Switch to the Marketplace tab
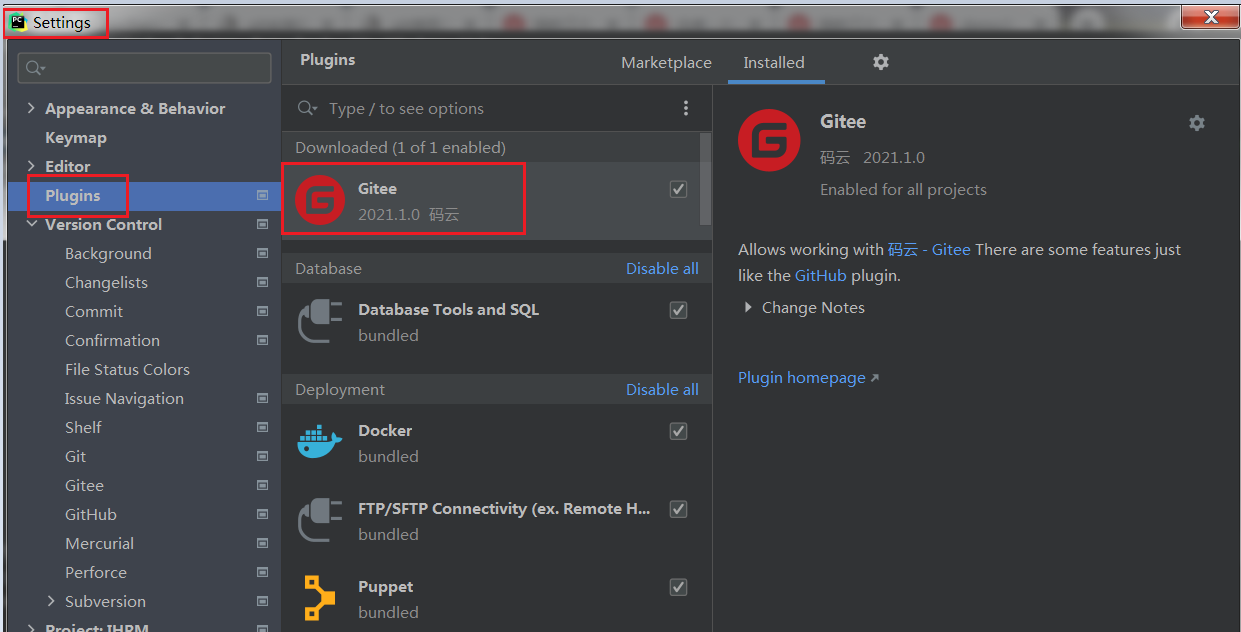 [666, 62]
